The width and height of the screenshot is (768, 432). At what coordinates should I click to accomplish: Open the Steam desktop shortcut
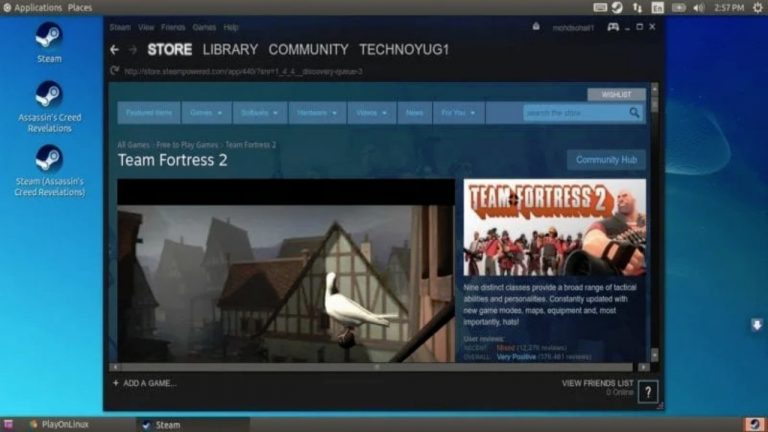tap(49, 43)
